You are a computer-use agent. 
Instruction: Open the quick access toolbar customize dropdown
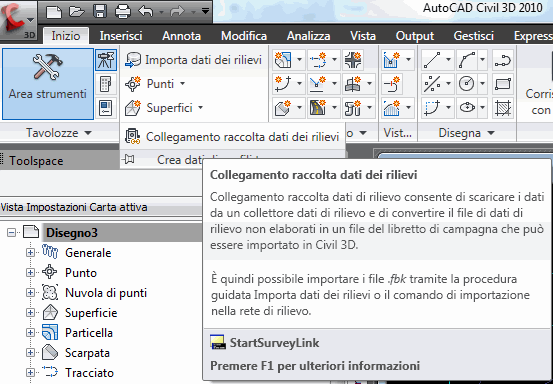(205, 12)
